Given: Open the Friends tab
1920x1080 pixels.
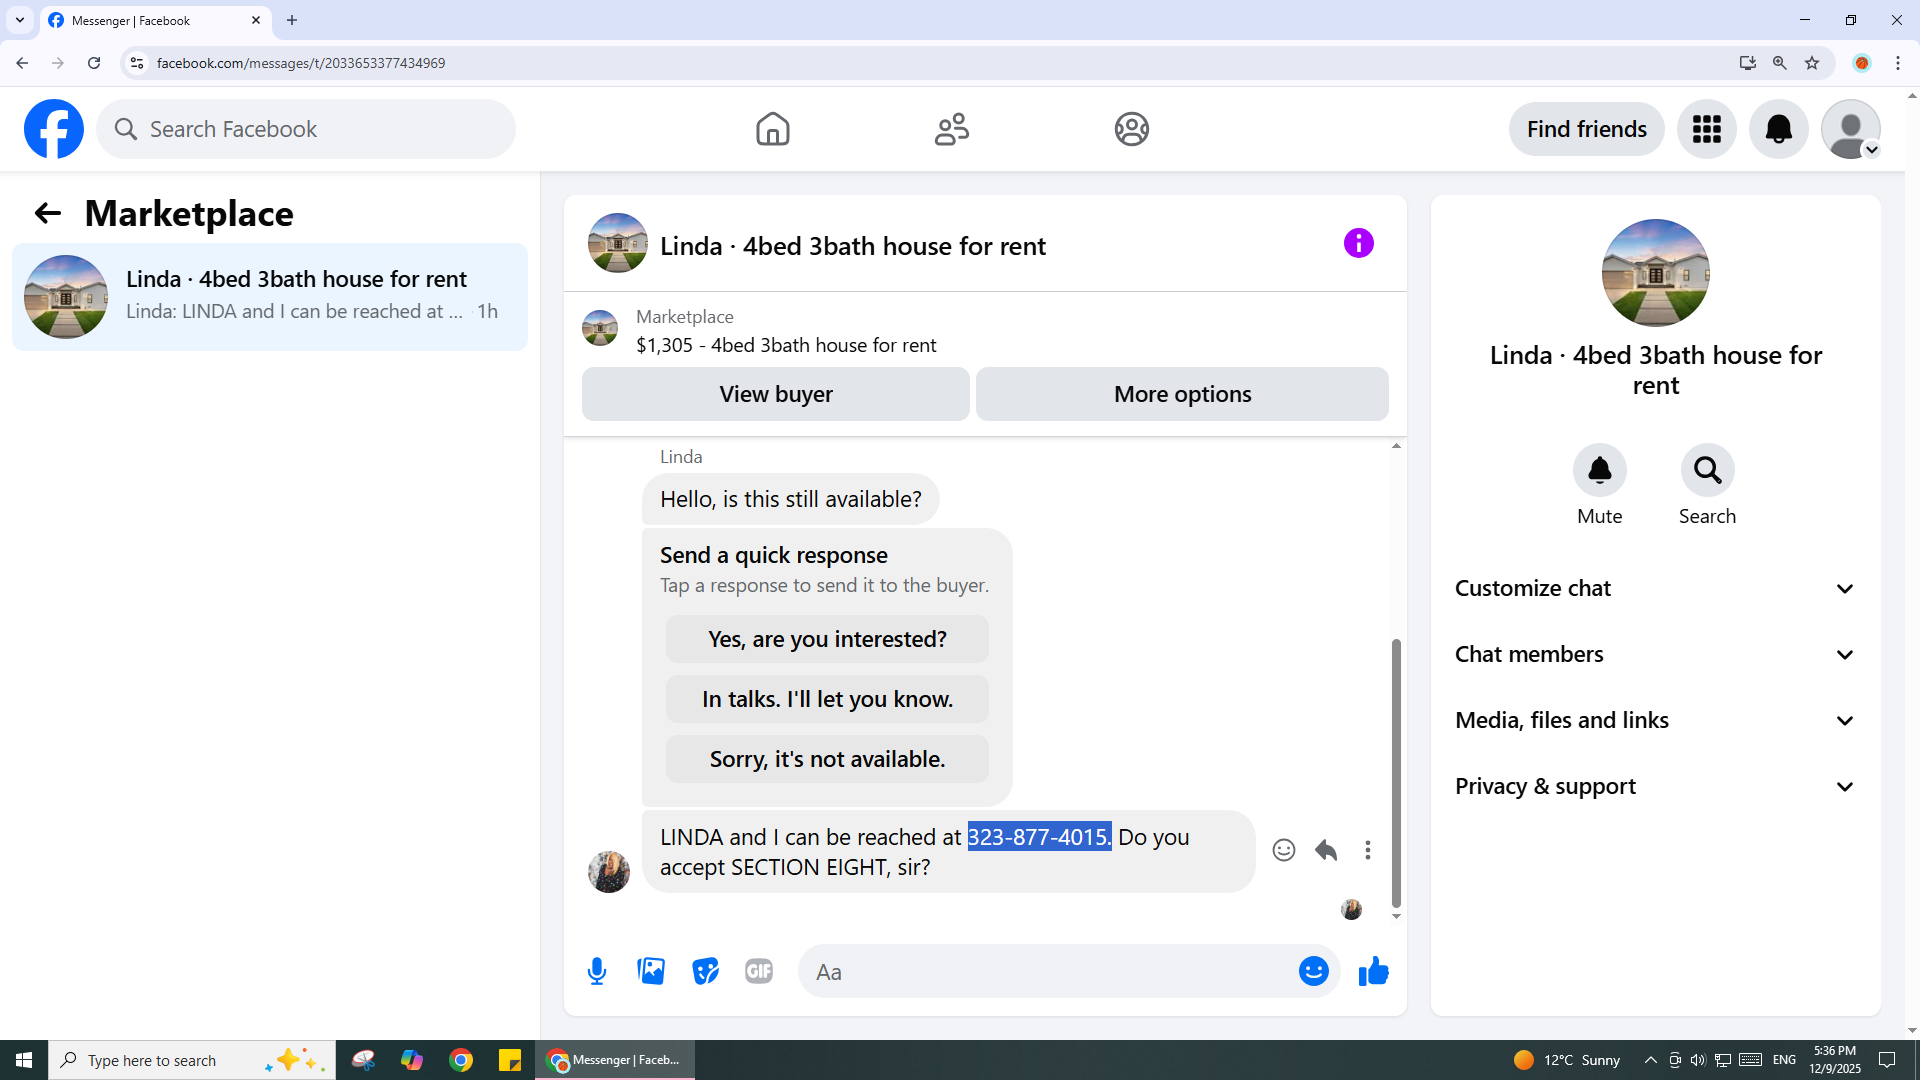Looking at the screenshot, I should click(951, 129).
